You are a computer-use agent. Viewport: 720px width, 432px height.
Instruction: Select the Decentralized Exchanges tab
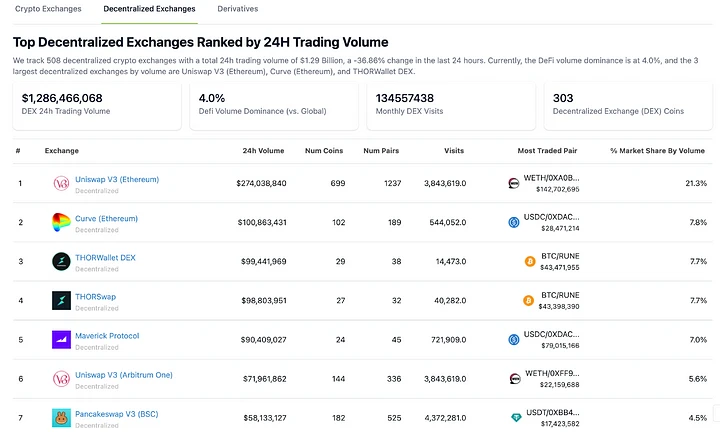click(x=149, y=9)
